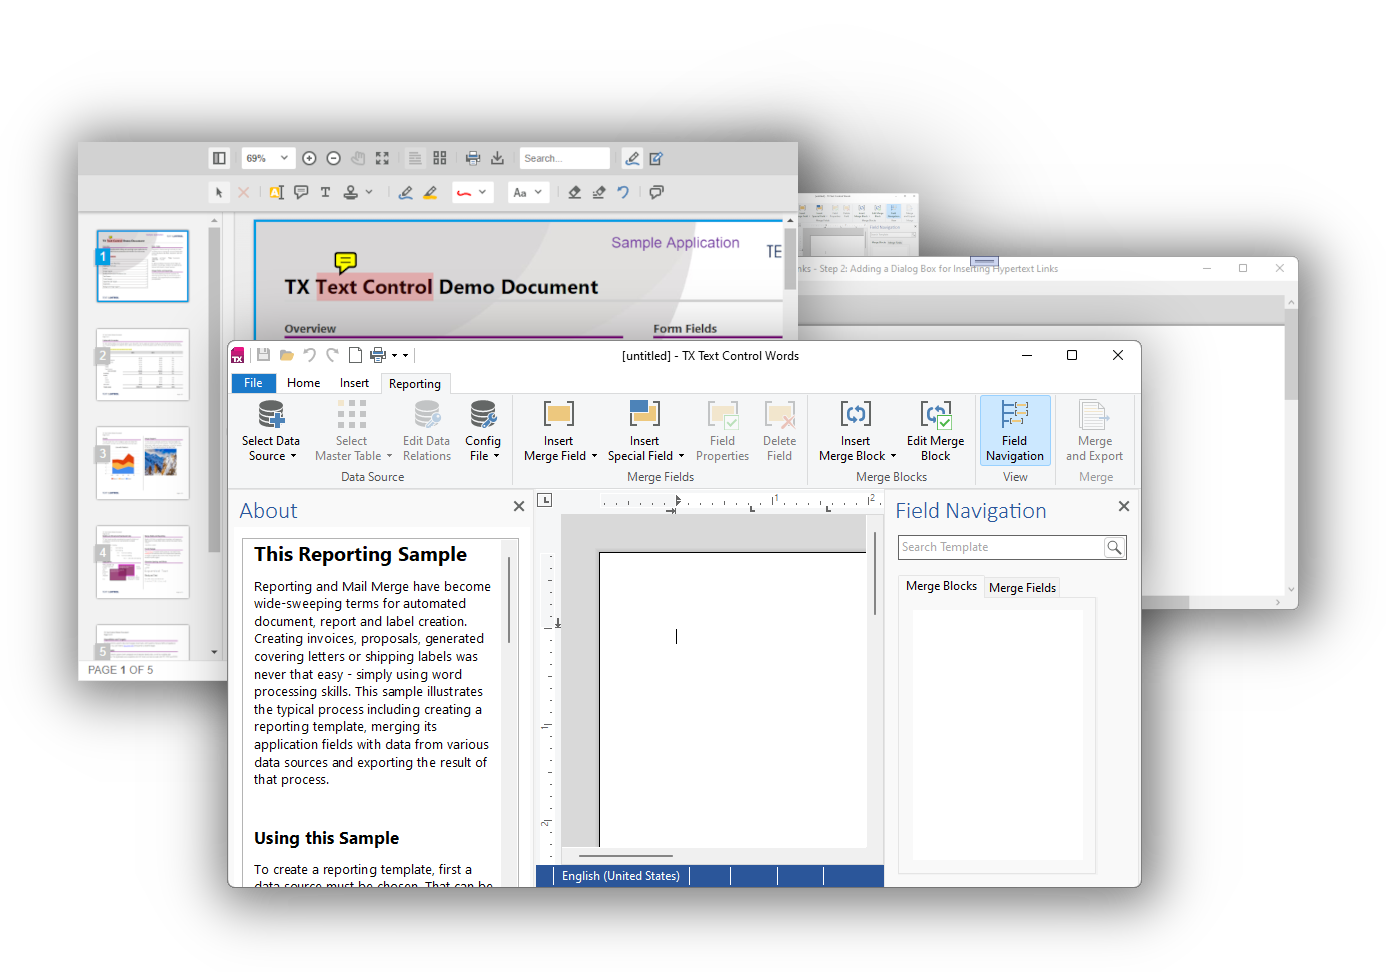Open Insert Special Field menu
The width and height of the screenshot is (1386, 972).
[645, 431]
